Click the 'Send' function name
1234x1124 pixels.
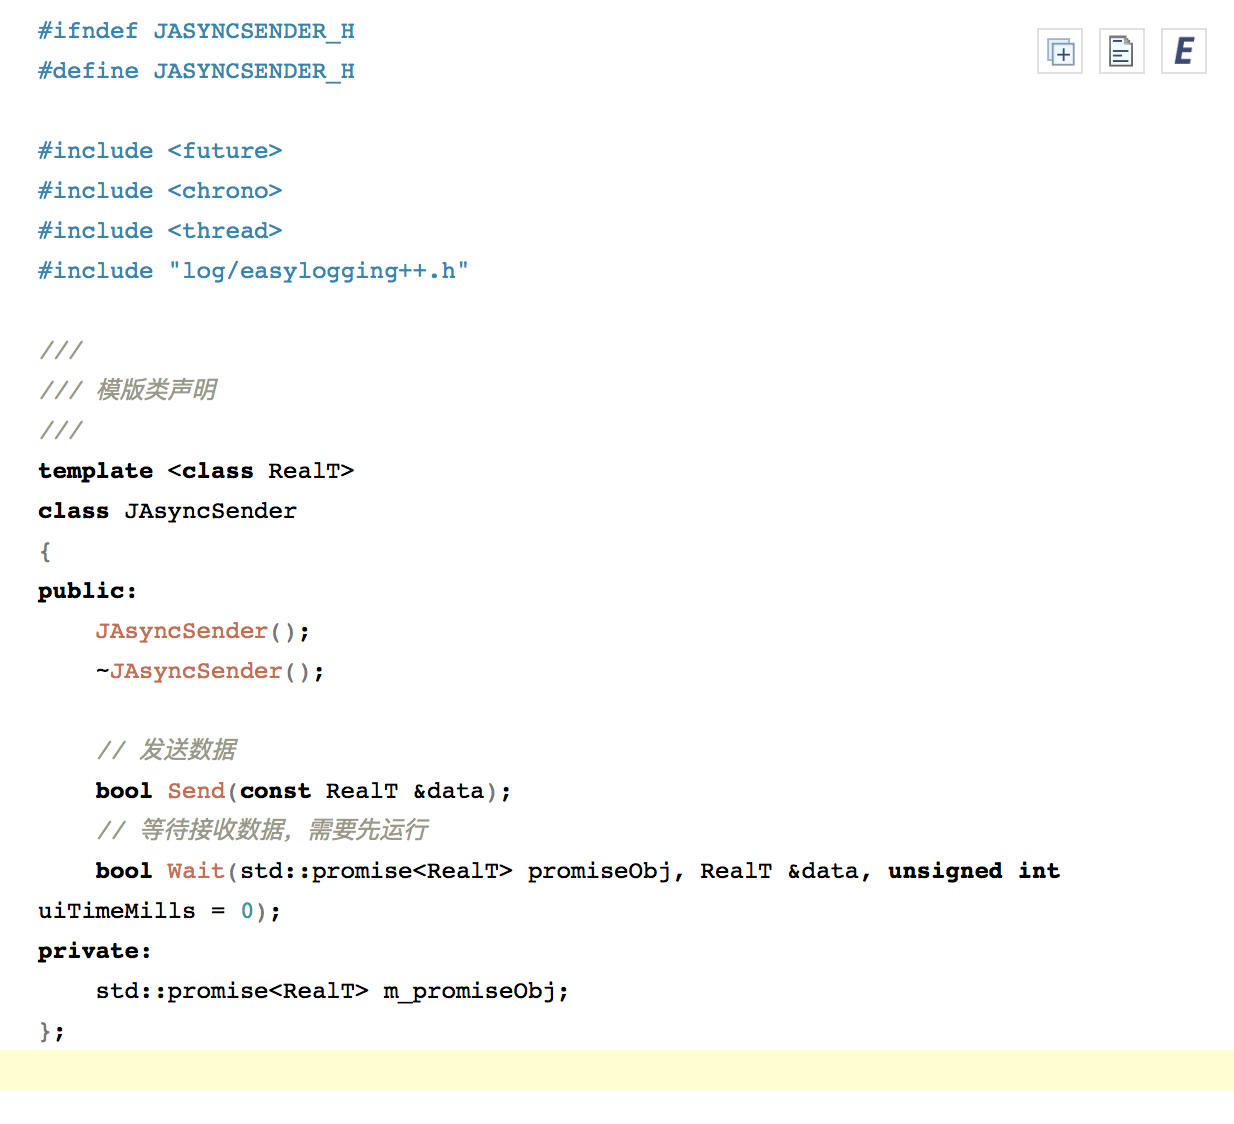(x=196, y=791)
